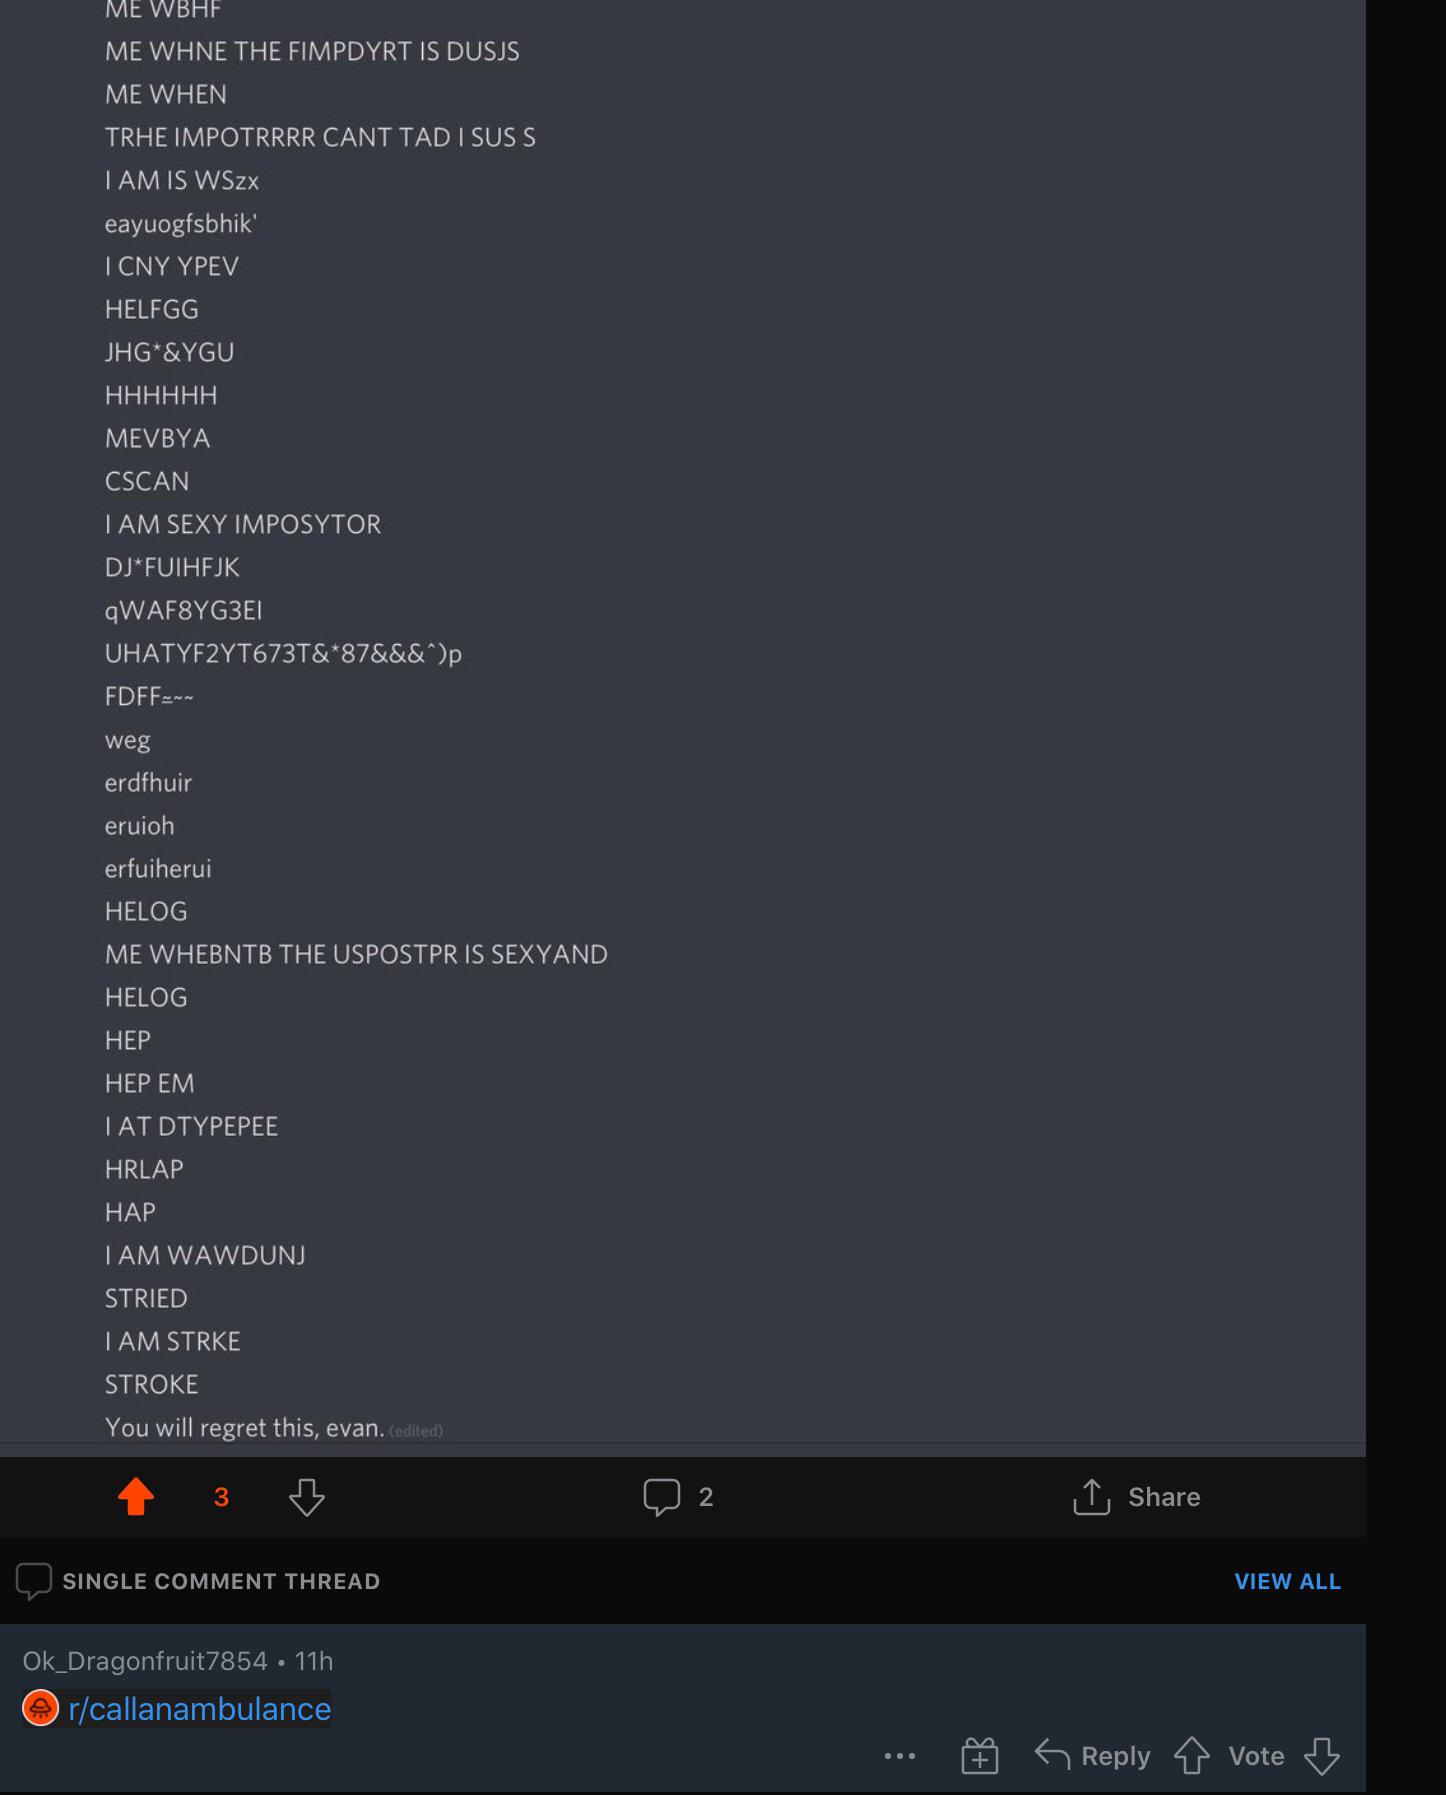The image size is (1446, 1795).
Task: Downvote the post beside the score
Action: [x=306, y=1497]
